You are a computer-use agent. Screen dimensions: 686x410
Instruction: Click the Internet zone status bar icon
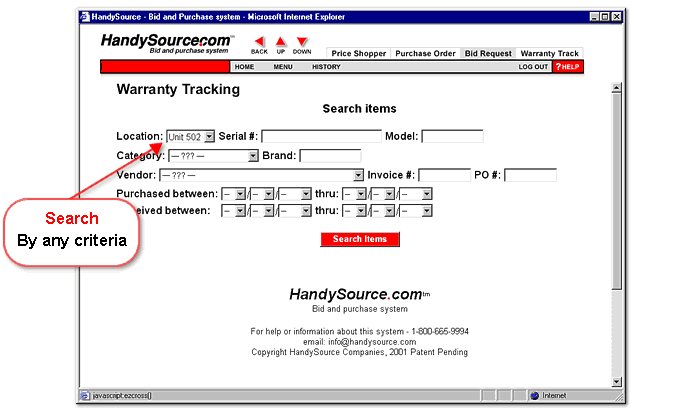(x=534, y=395)
